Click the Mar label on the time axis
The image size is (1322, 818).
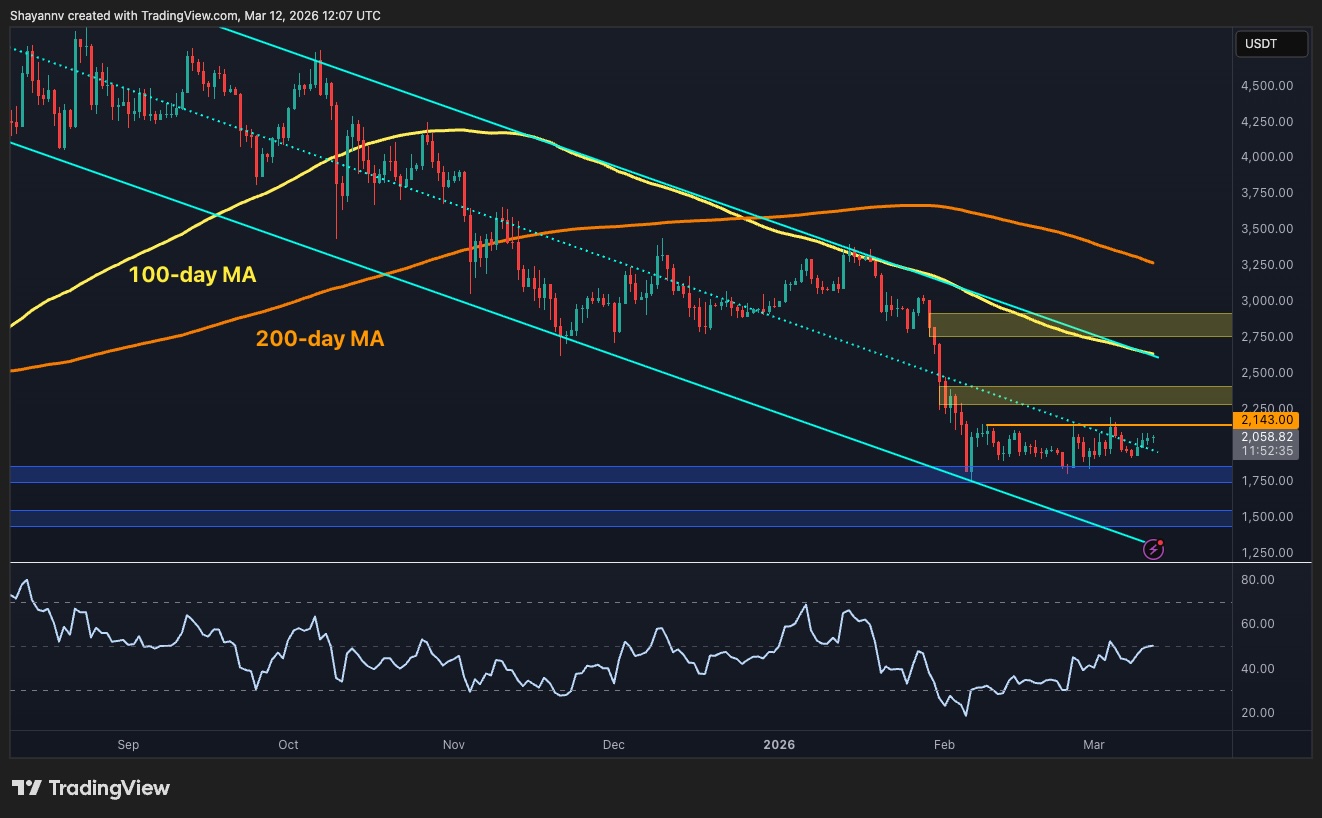[x=1093, y=744]
